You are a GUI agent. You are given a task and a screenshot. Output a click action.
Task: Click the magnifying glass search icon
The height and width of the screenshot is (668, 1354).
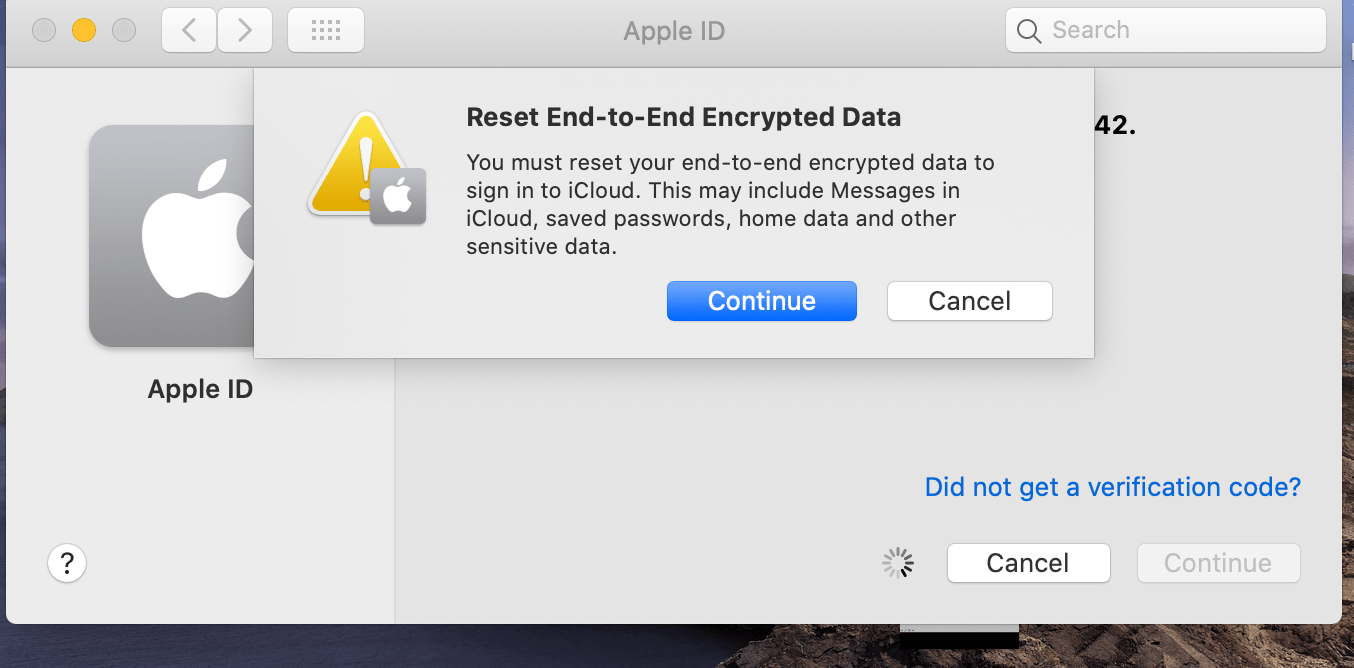(1029, 31)
